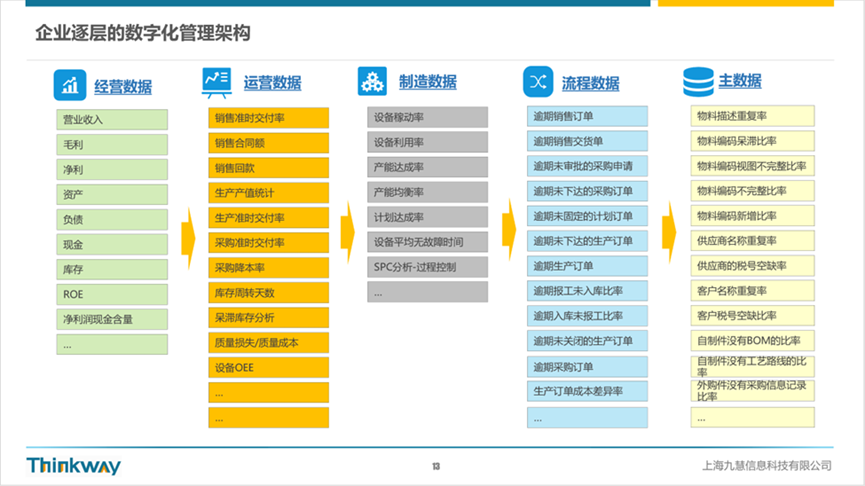Select the 质量损失/质量成本 box

tap(269, 343)
